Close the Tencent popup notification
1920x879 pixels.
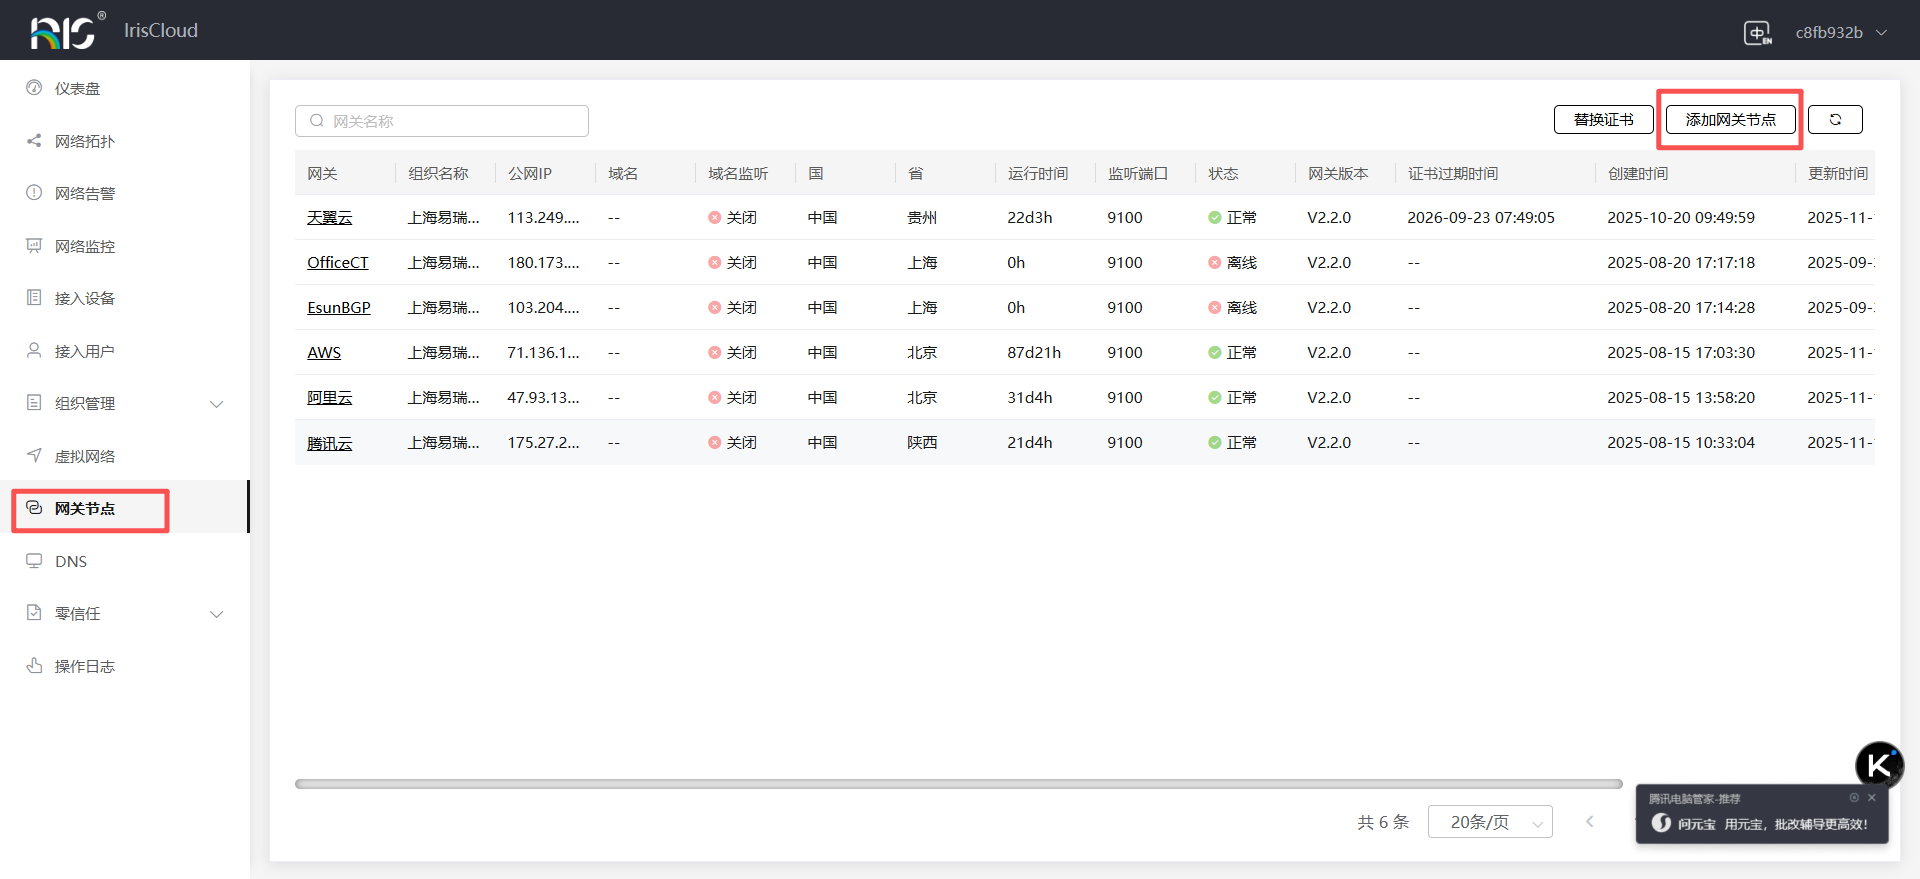click(x=1872, y=798)
